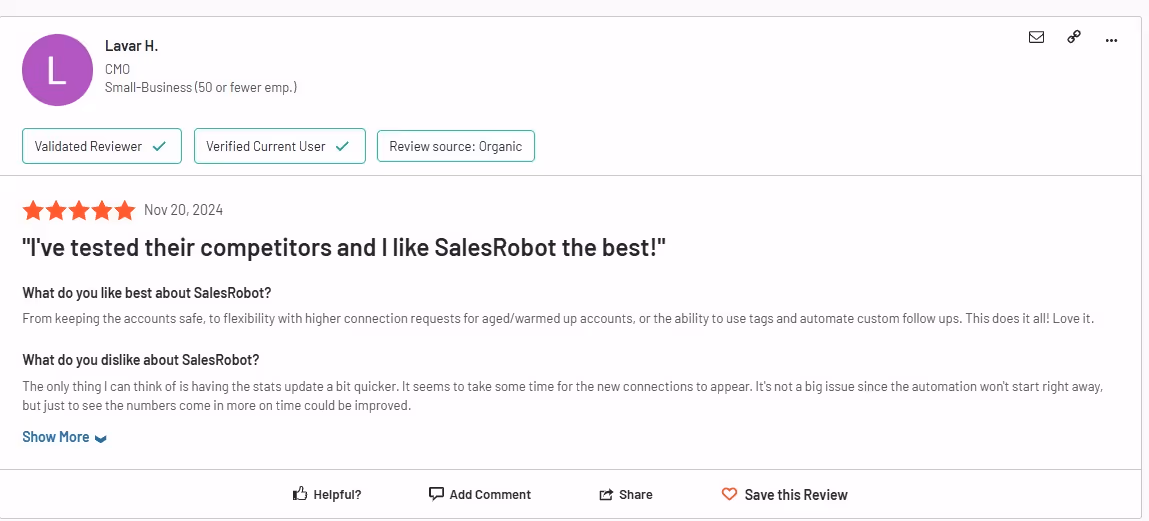This screenshot has height=521, width=1149.
Task: Mark review as Helpful
Action: (327, 495)
